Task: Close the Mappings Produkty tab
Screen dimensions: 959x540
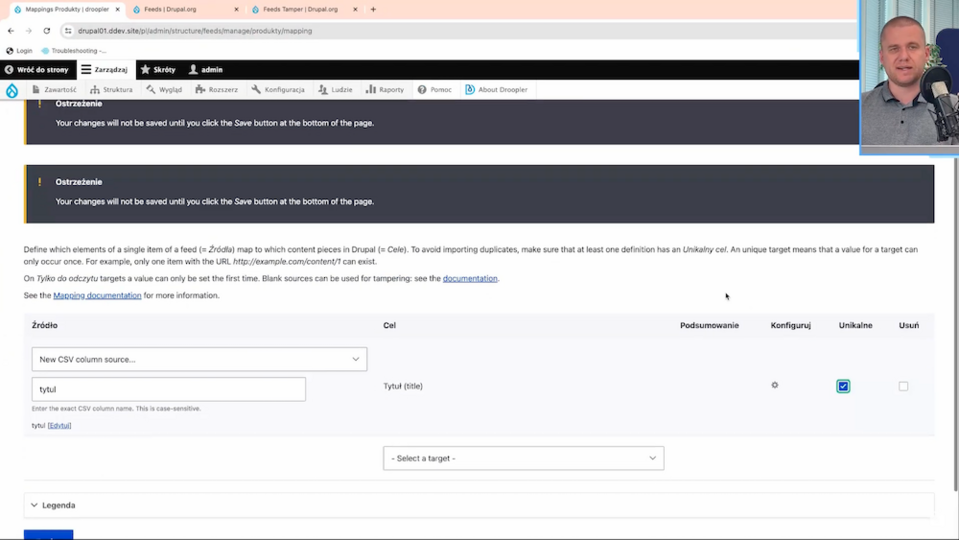Action: (117, 9)
